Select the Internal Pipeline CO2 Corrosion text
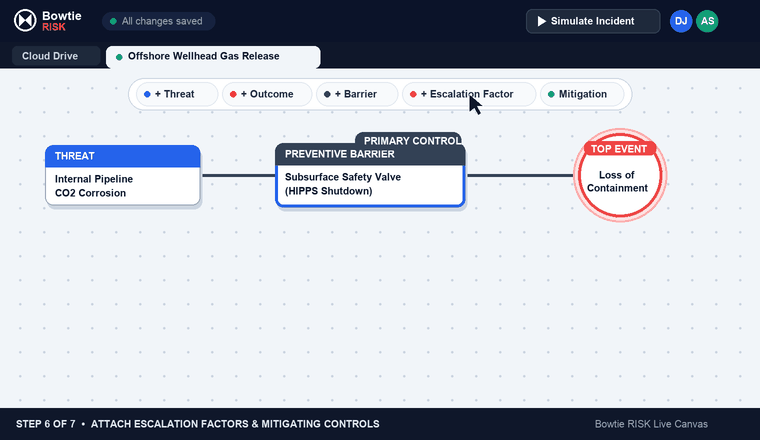This screenshot has width=760, height=440. click(x=94, y=186)
